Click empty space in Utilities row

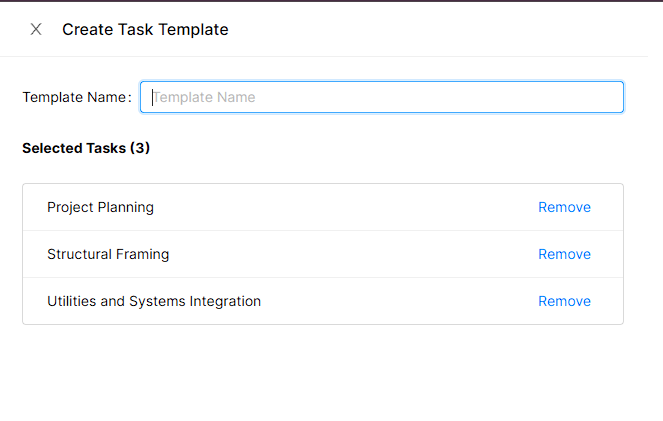point(400,301)
